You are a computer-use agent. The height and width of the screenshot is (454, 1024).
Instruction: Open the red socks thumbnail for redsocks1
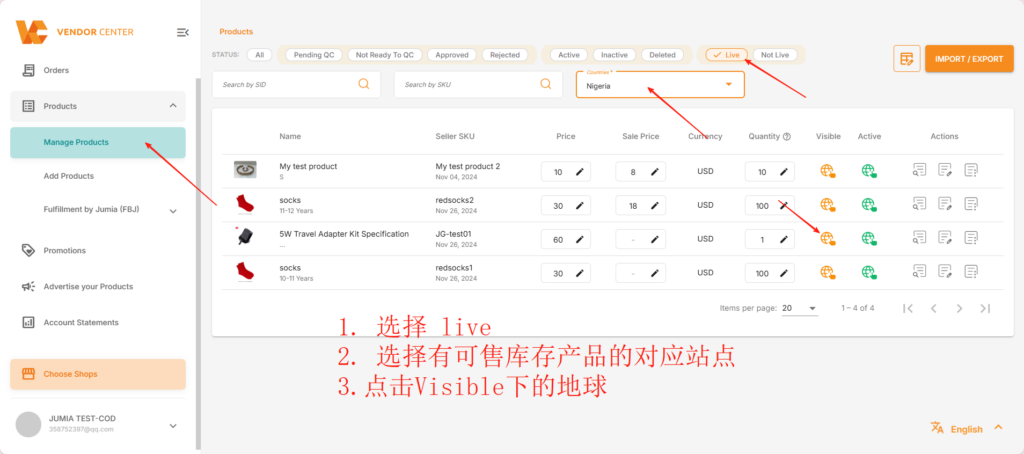(246, 271)
